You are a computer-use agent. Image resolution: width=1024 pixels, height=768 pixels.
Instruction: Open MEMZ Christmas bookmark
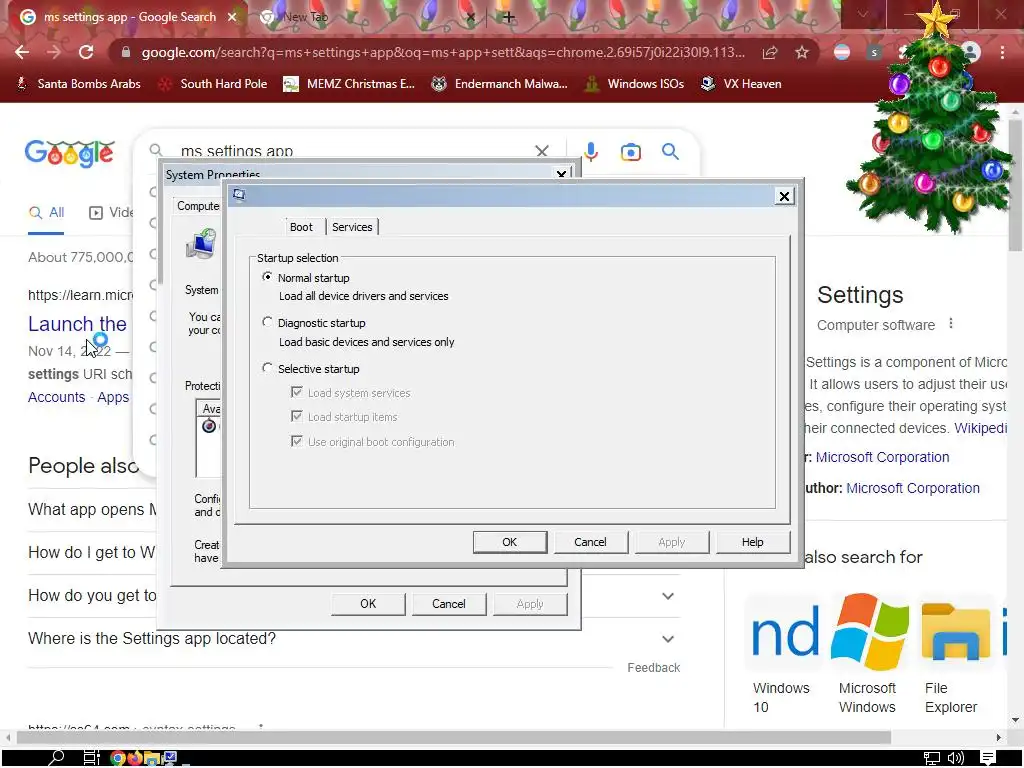(x=349, y=84)
